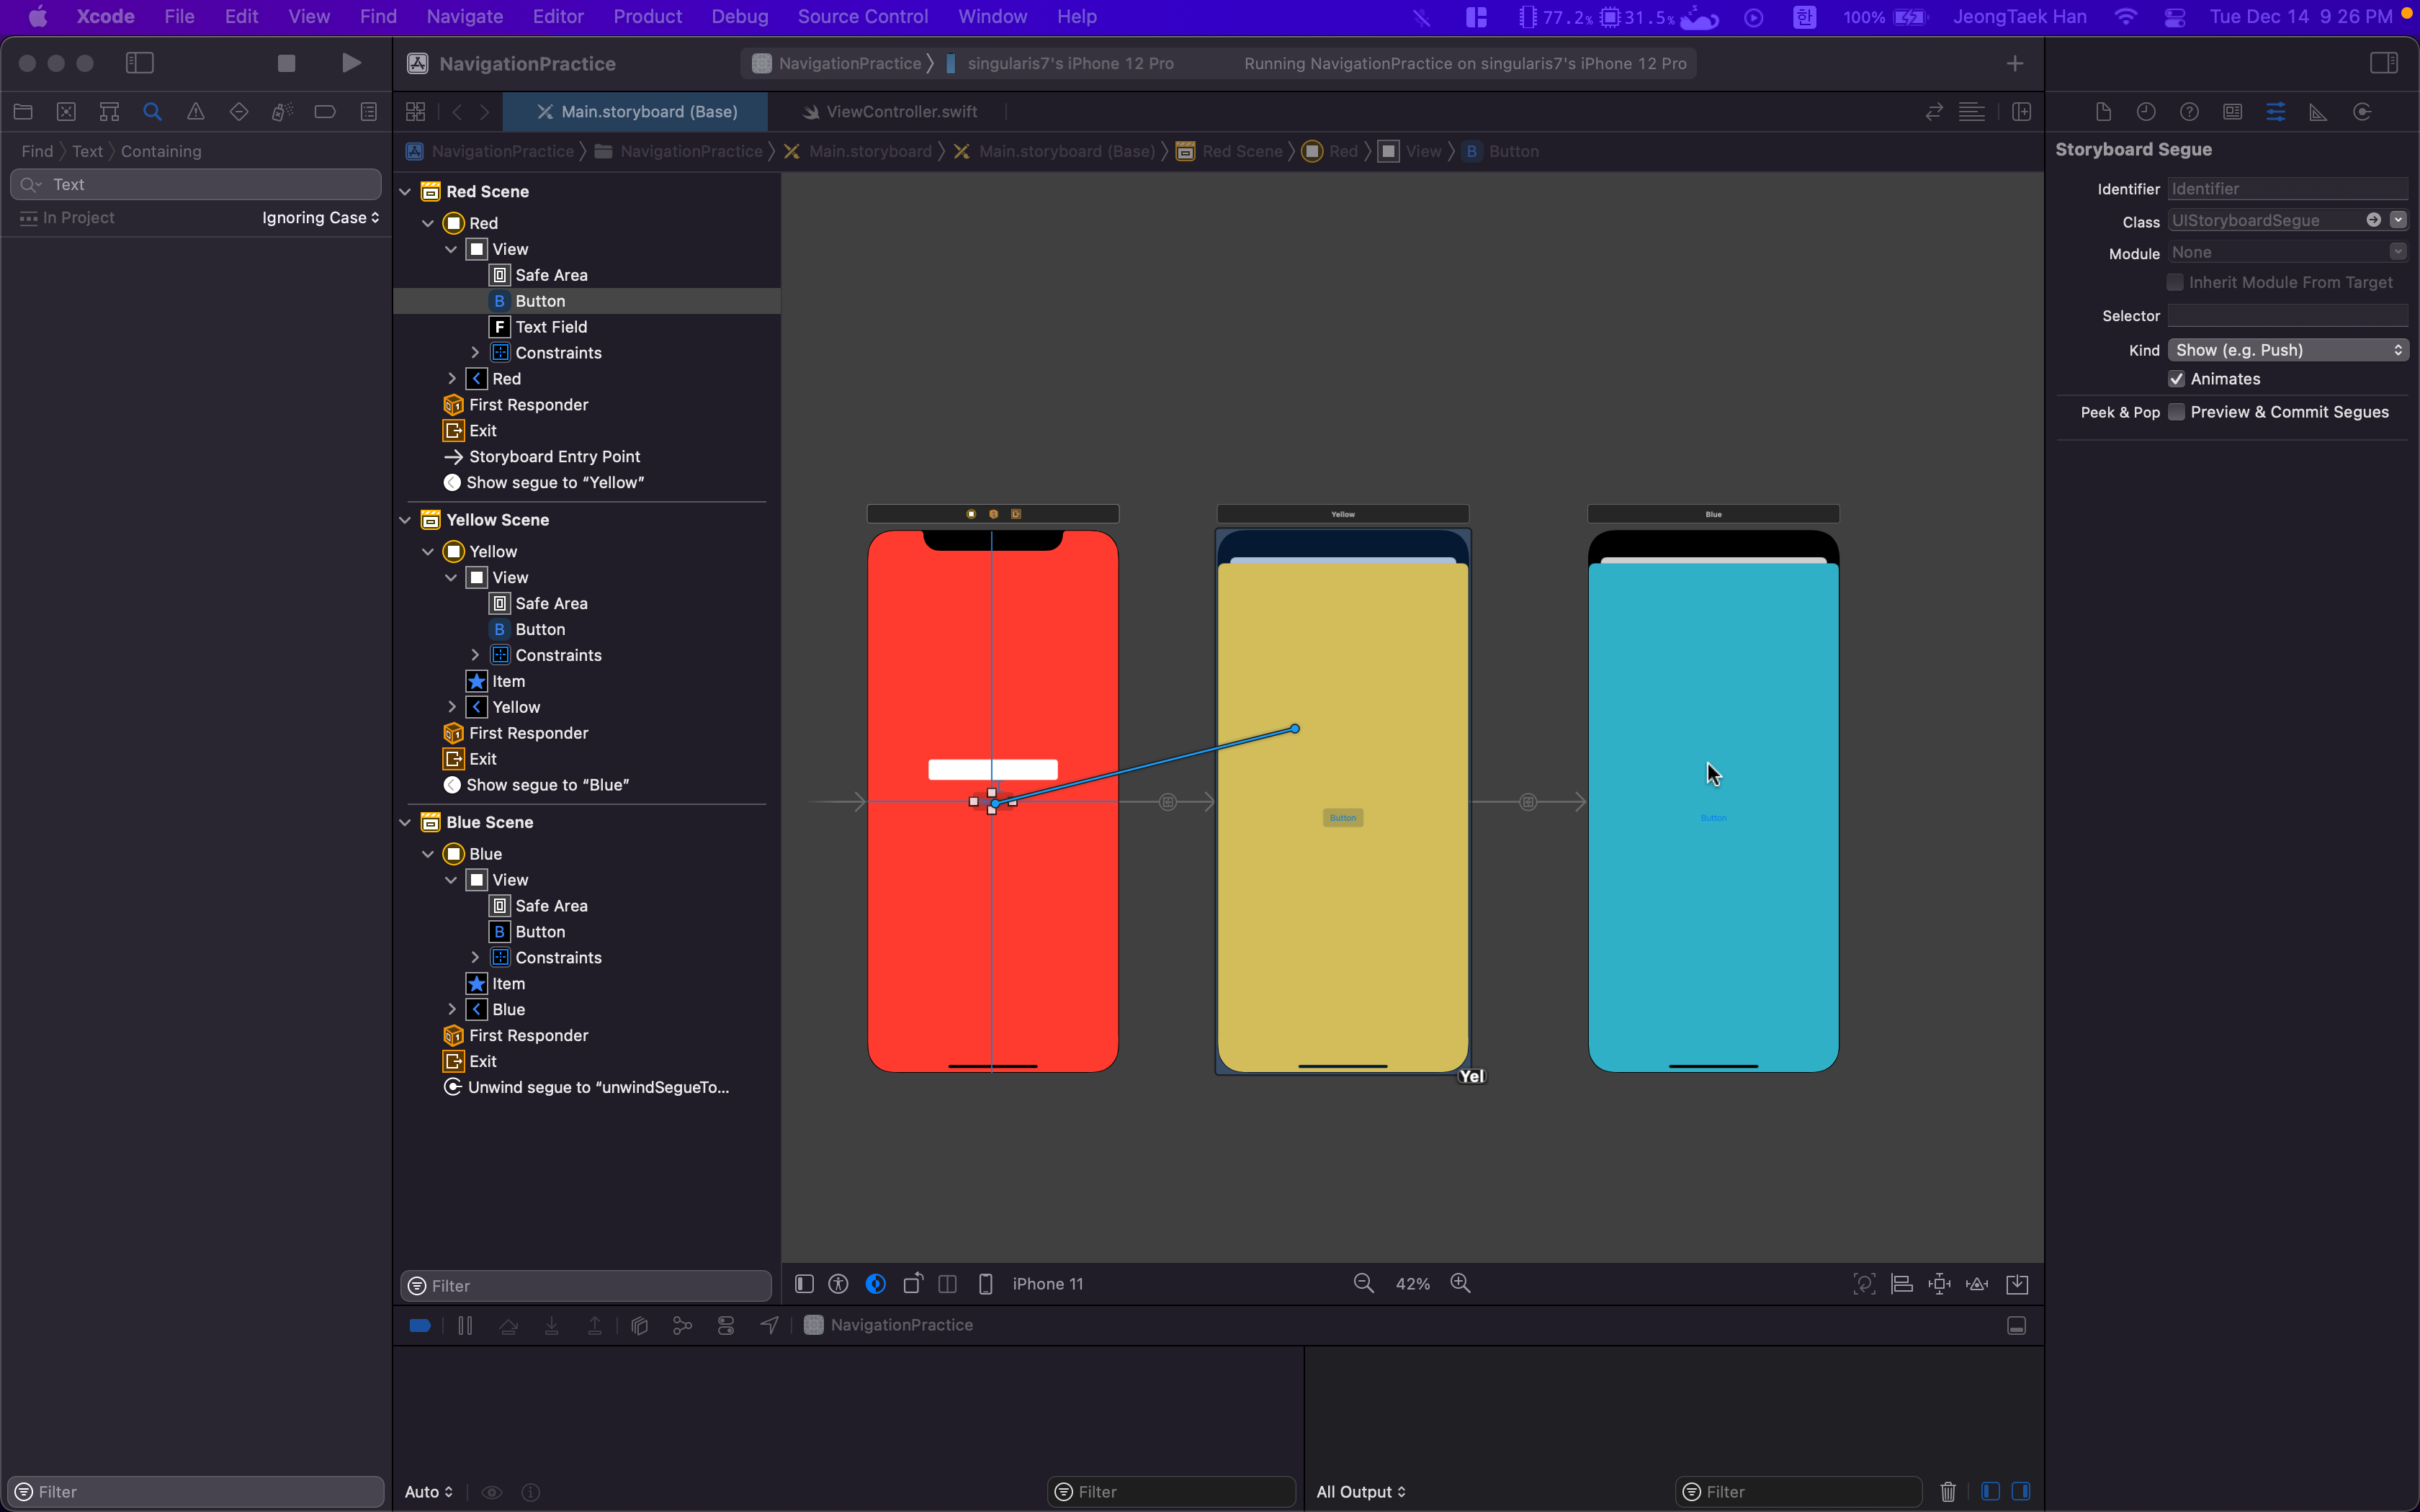The image size is (2420, 1512).
Task: Open the Library plus button
Action: (2014, 63)
